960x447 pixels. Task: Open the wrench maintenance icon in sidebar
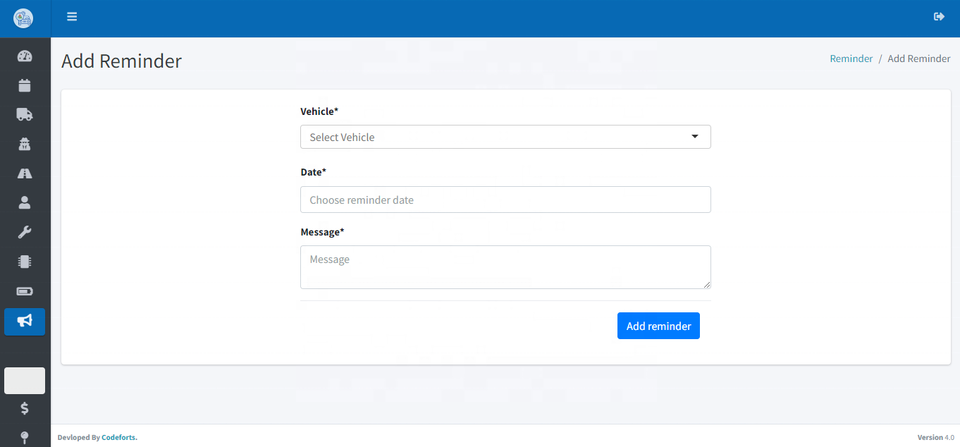25,232
